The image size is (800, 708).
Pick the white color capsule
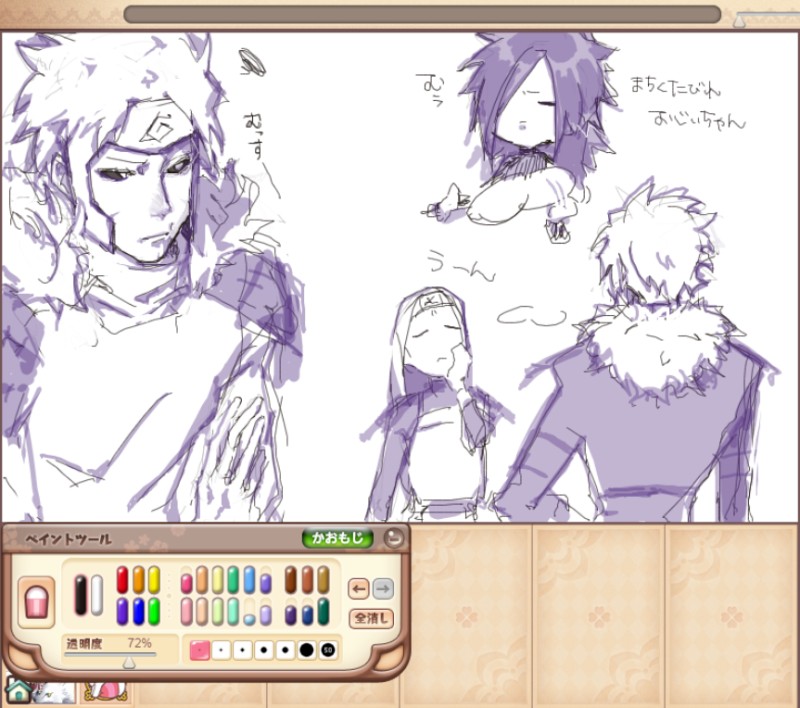tap(96, 595)
